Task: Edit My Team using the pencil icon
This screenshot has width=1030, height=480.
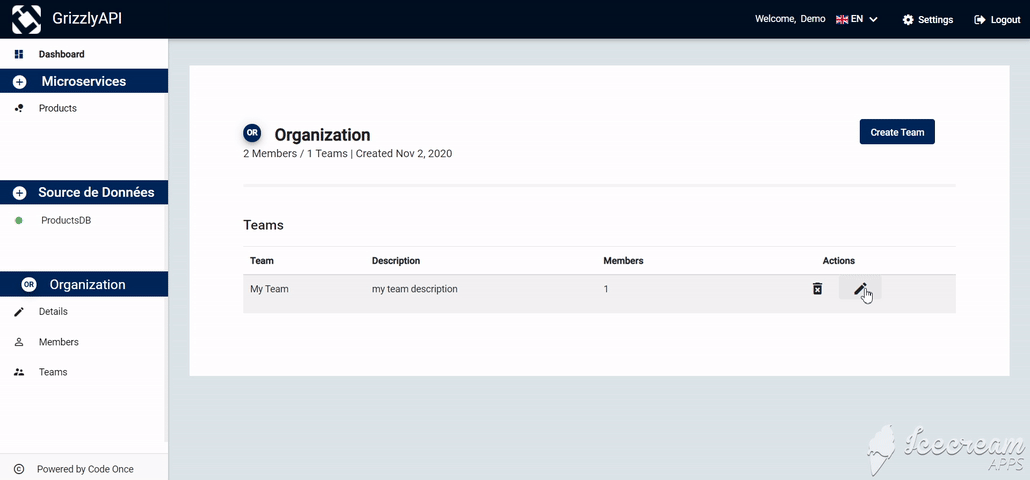Action: point(860,288)
